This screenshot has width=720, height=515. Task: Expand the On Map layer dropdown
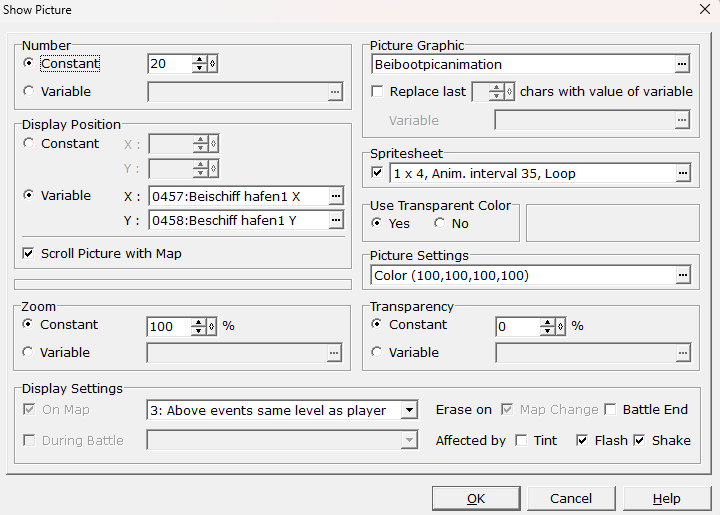408,410
